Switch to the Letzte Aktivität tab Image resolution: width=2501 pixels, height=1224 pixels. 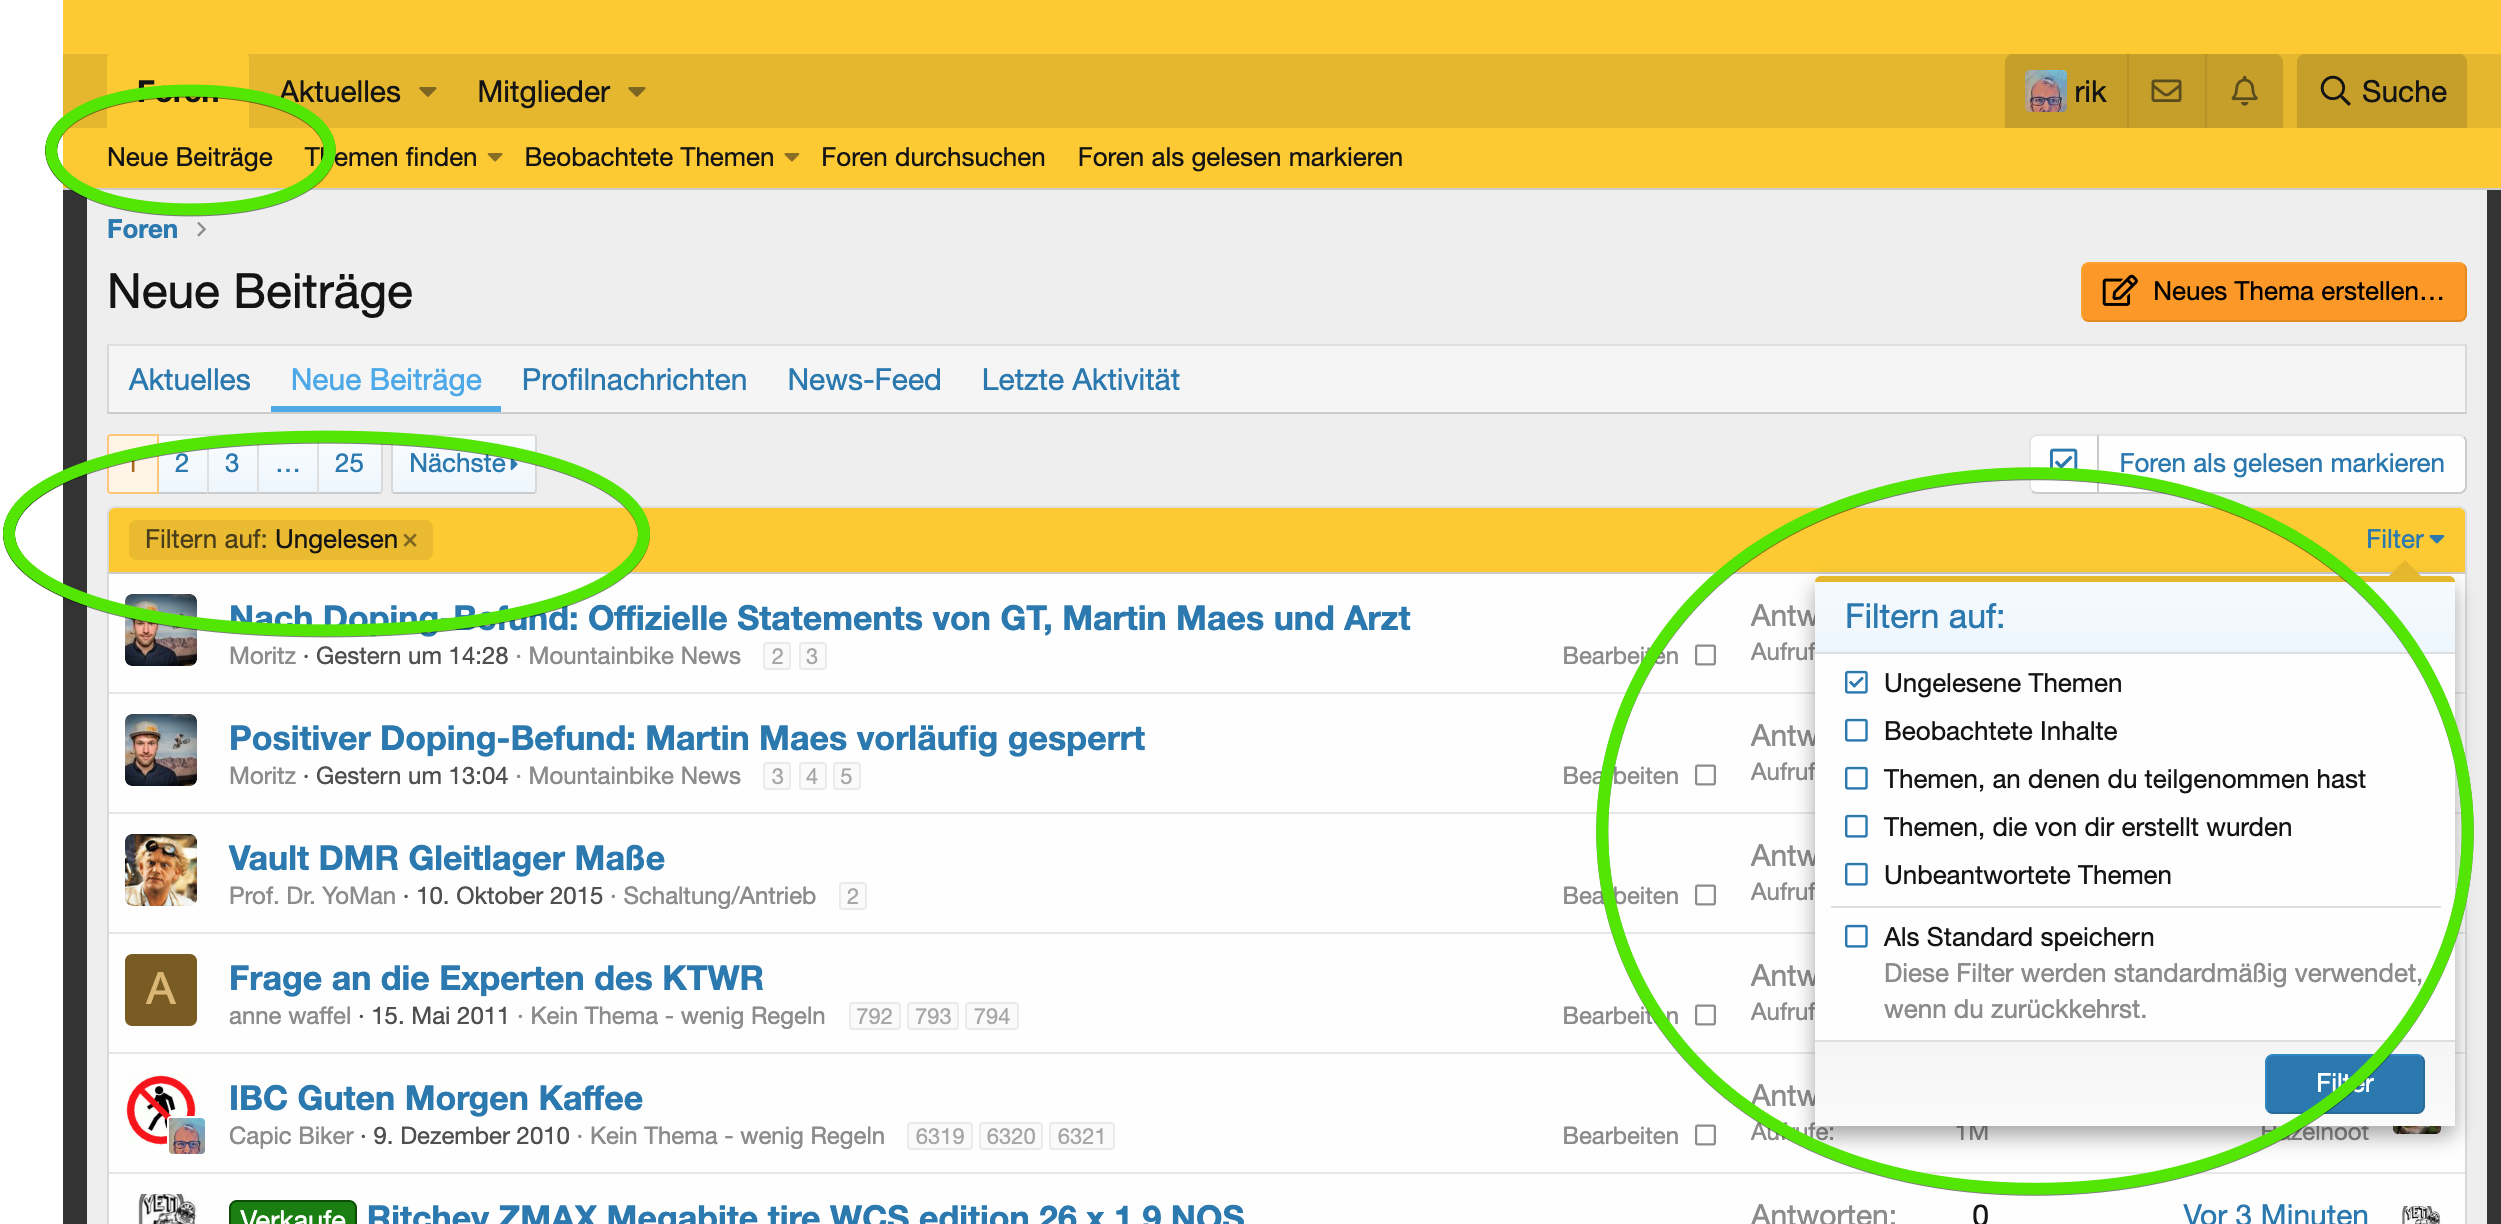pyautogui.click(x=1080, y=380)
